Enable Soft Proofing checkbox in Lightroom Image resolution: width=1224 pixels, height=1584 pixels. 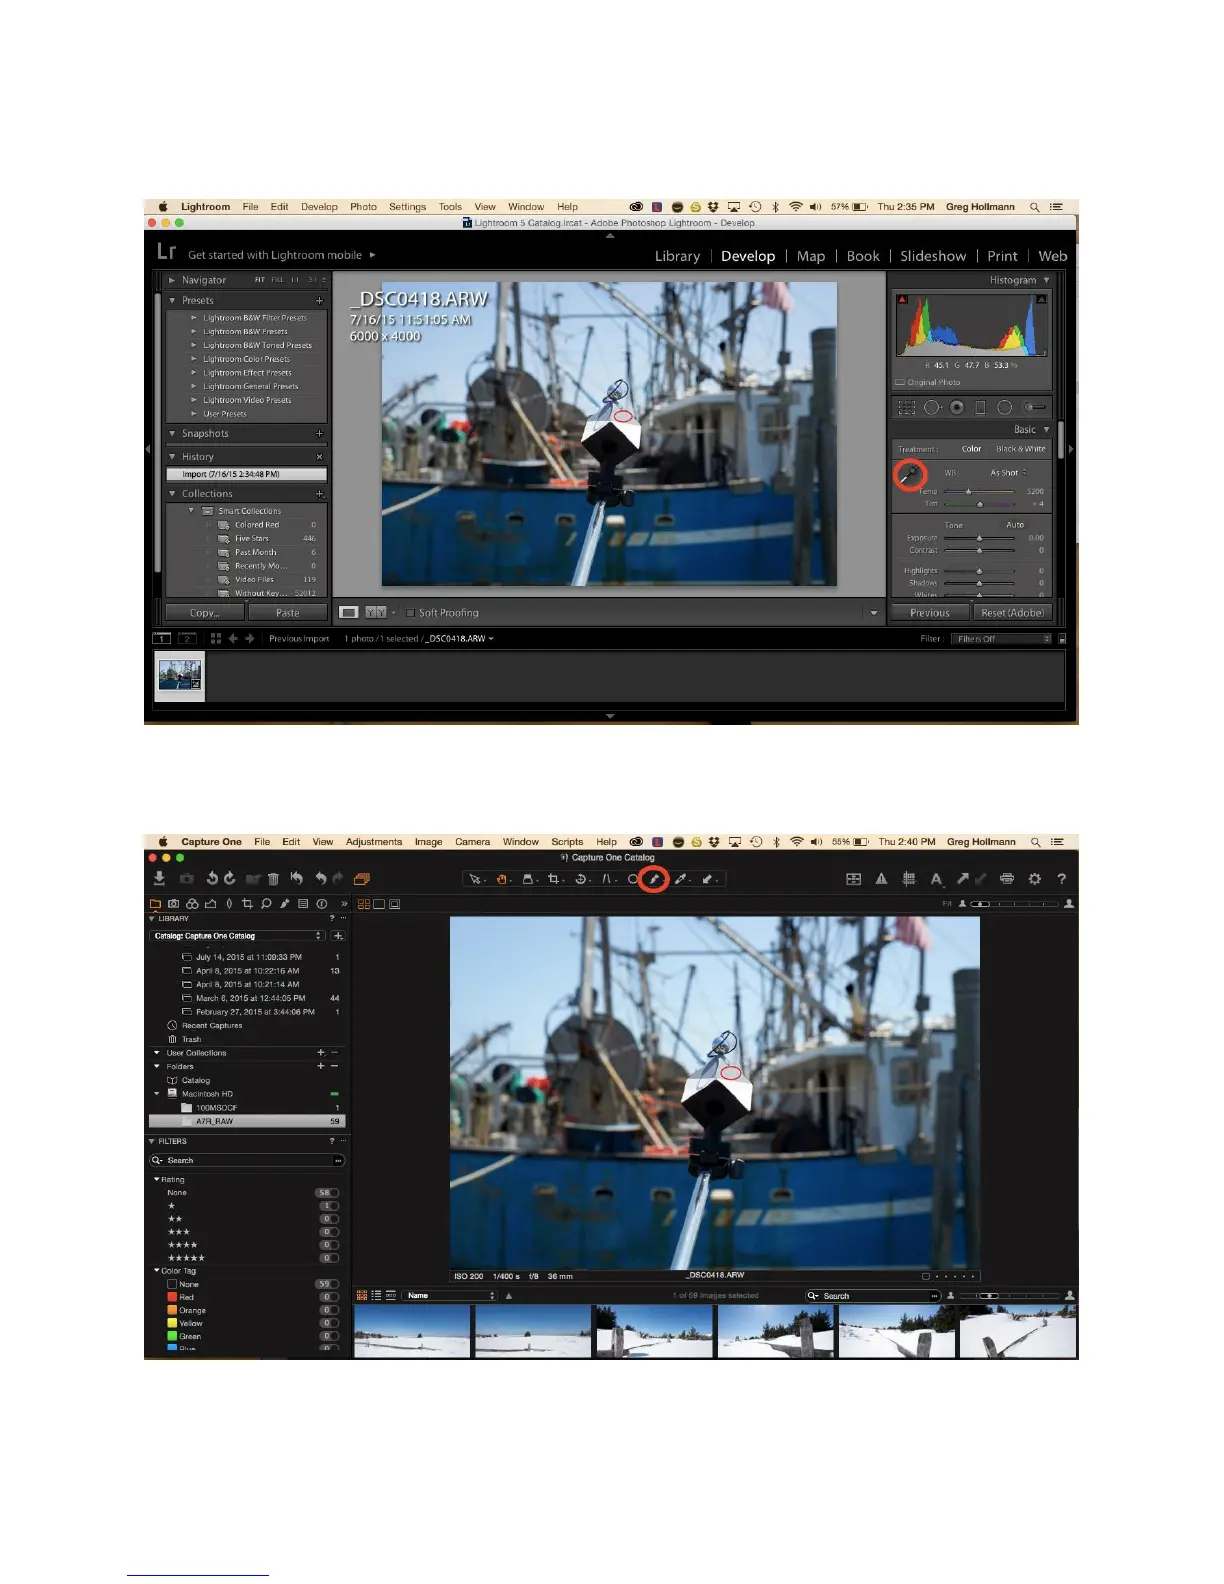point(410,613)
